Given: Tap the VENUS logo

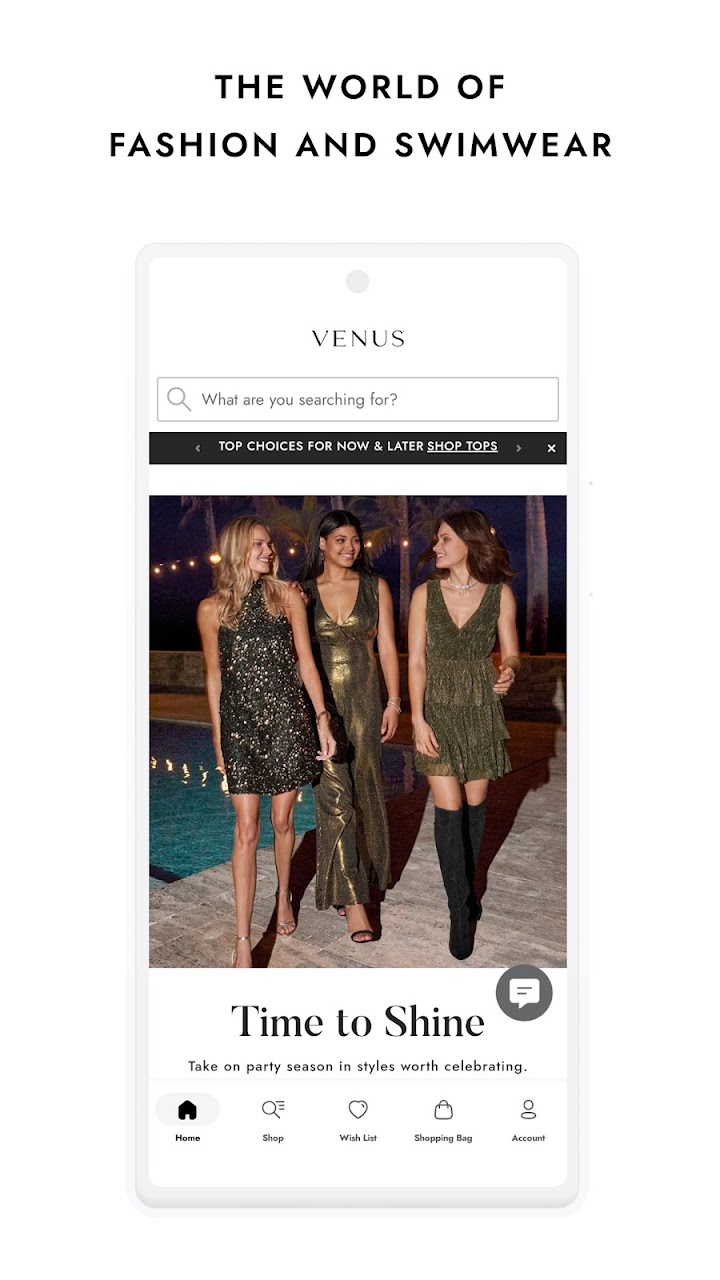Looking at the screenshot, I should pos(358,339).
